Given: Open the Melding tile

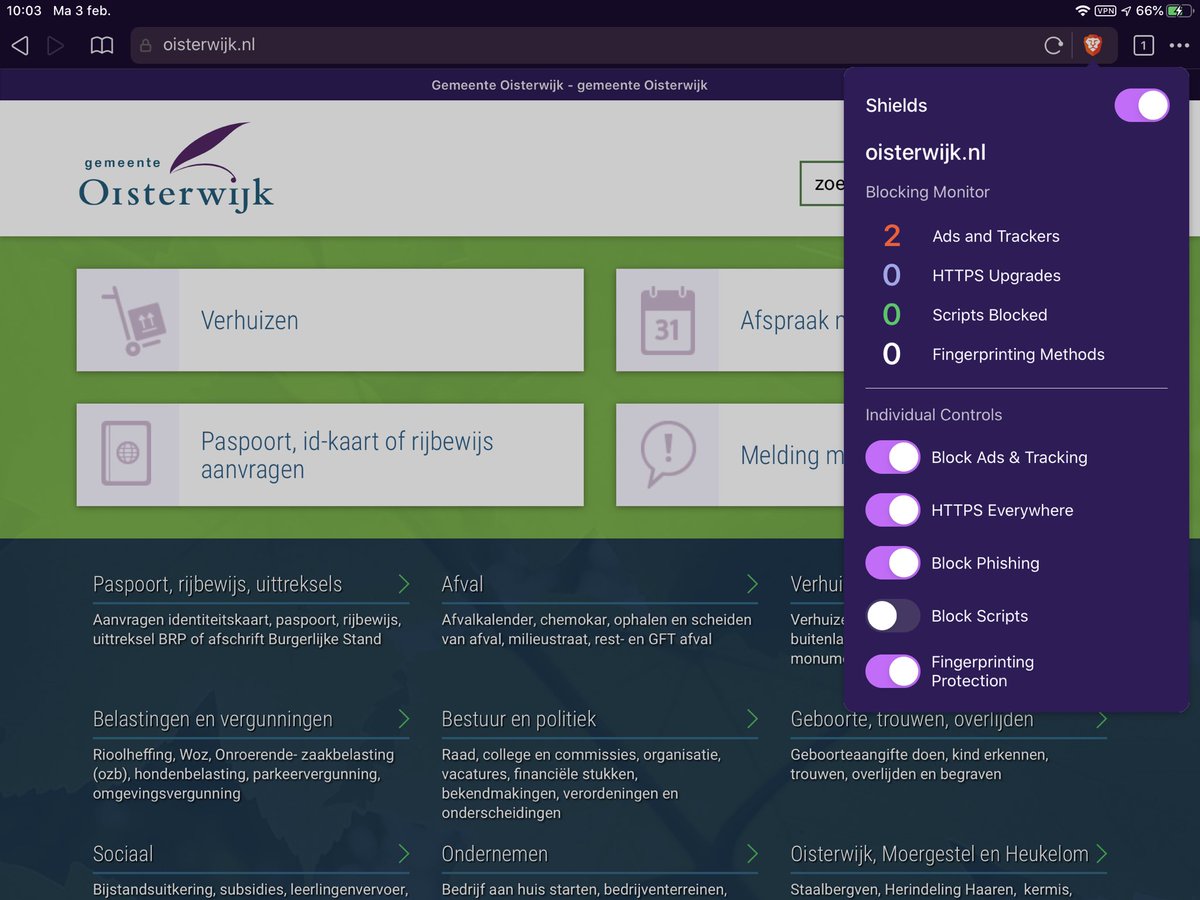Looking at the screenshot, I should click(730, 455).
